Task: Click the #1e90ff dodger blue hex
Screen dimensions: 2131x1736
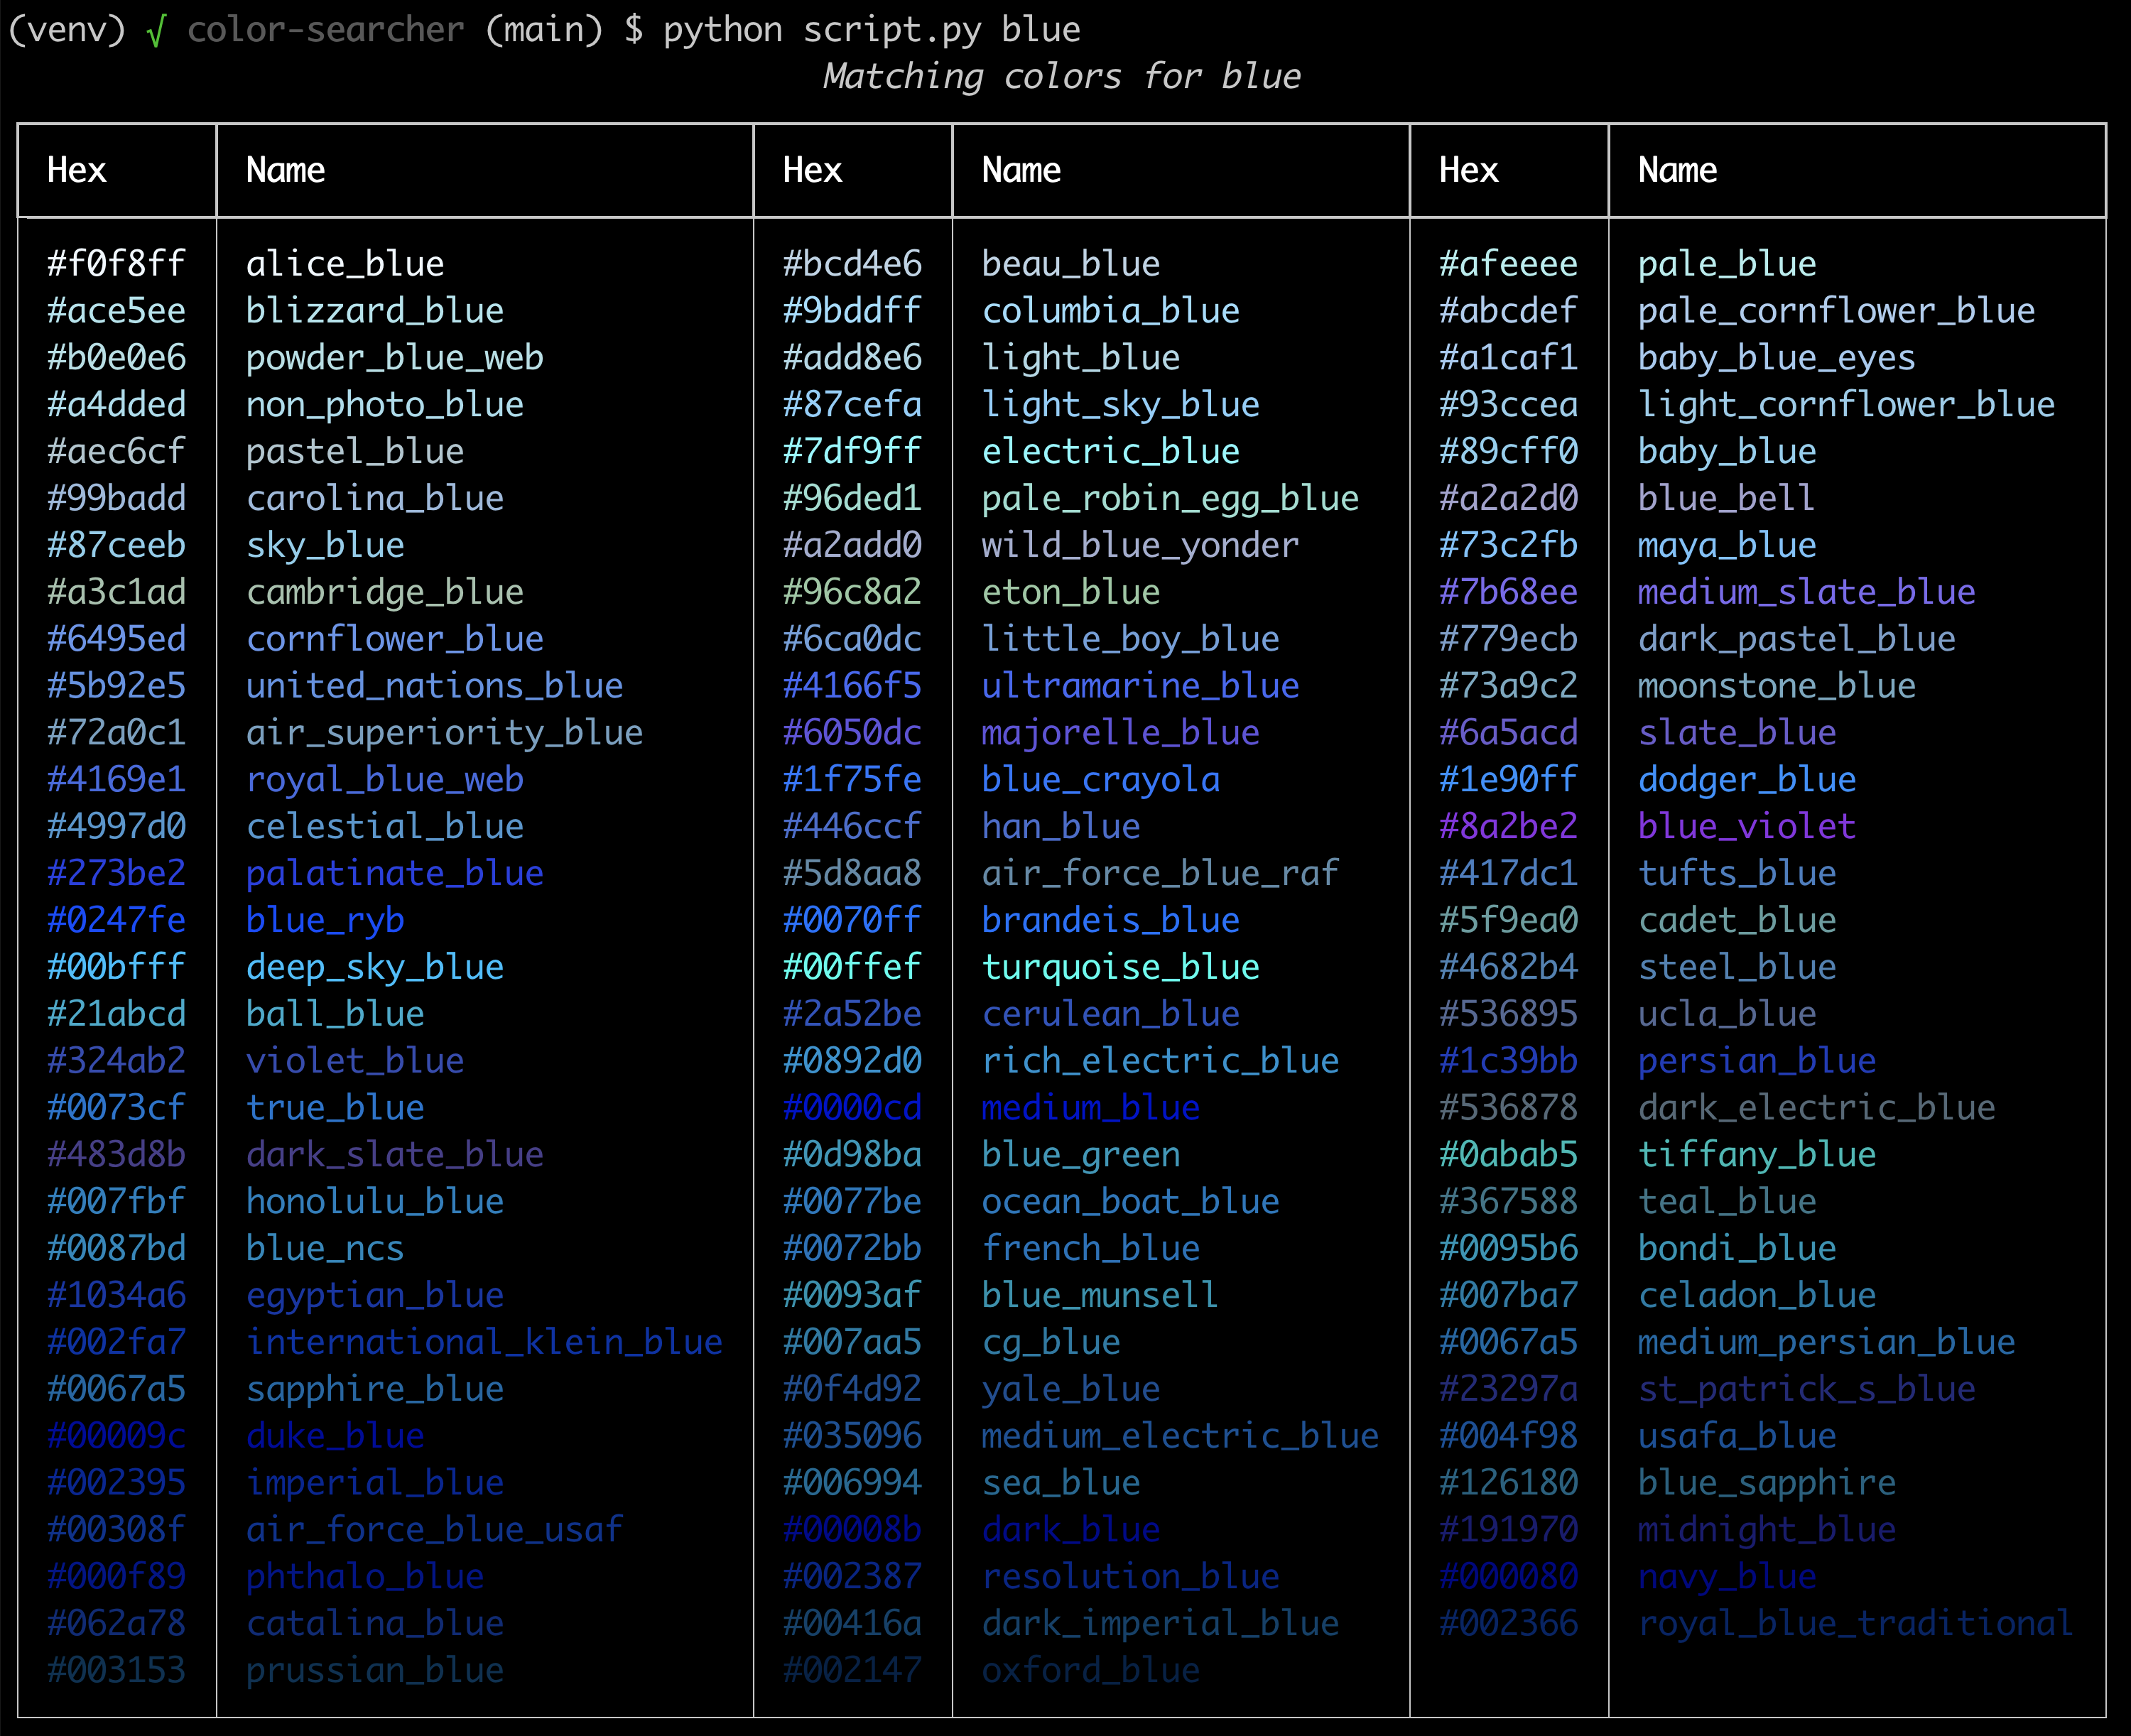Action: coord(1508,780)
